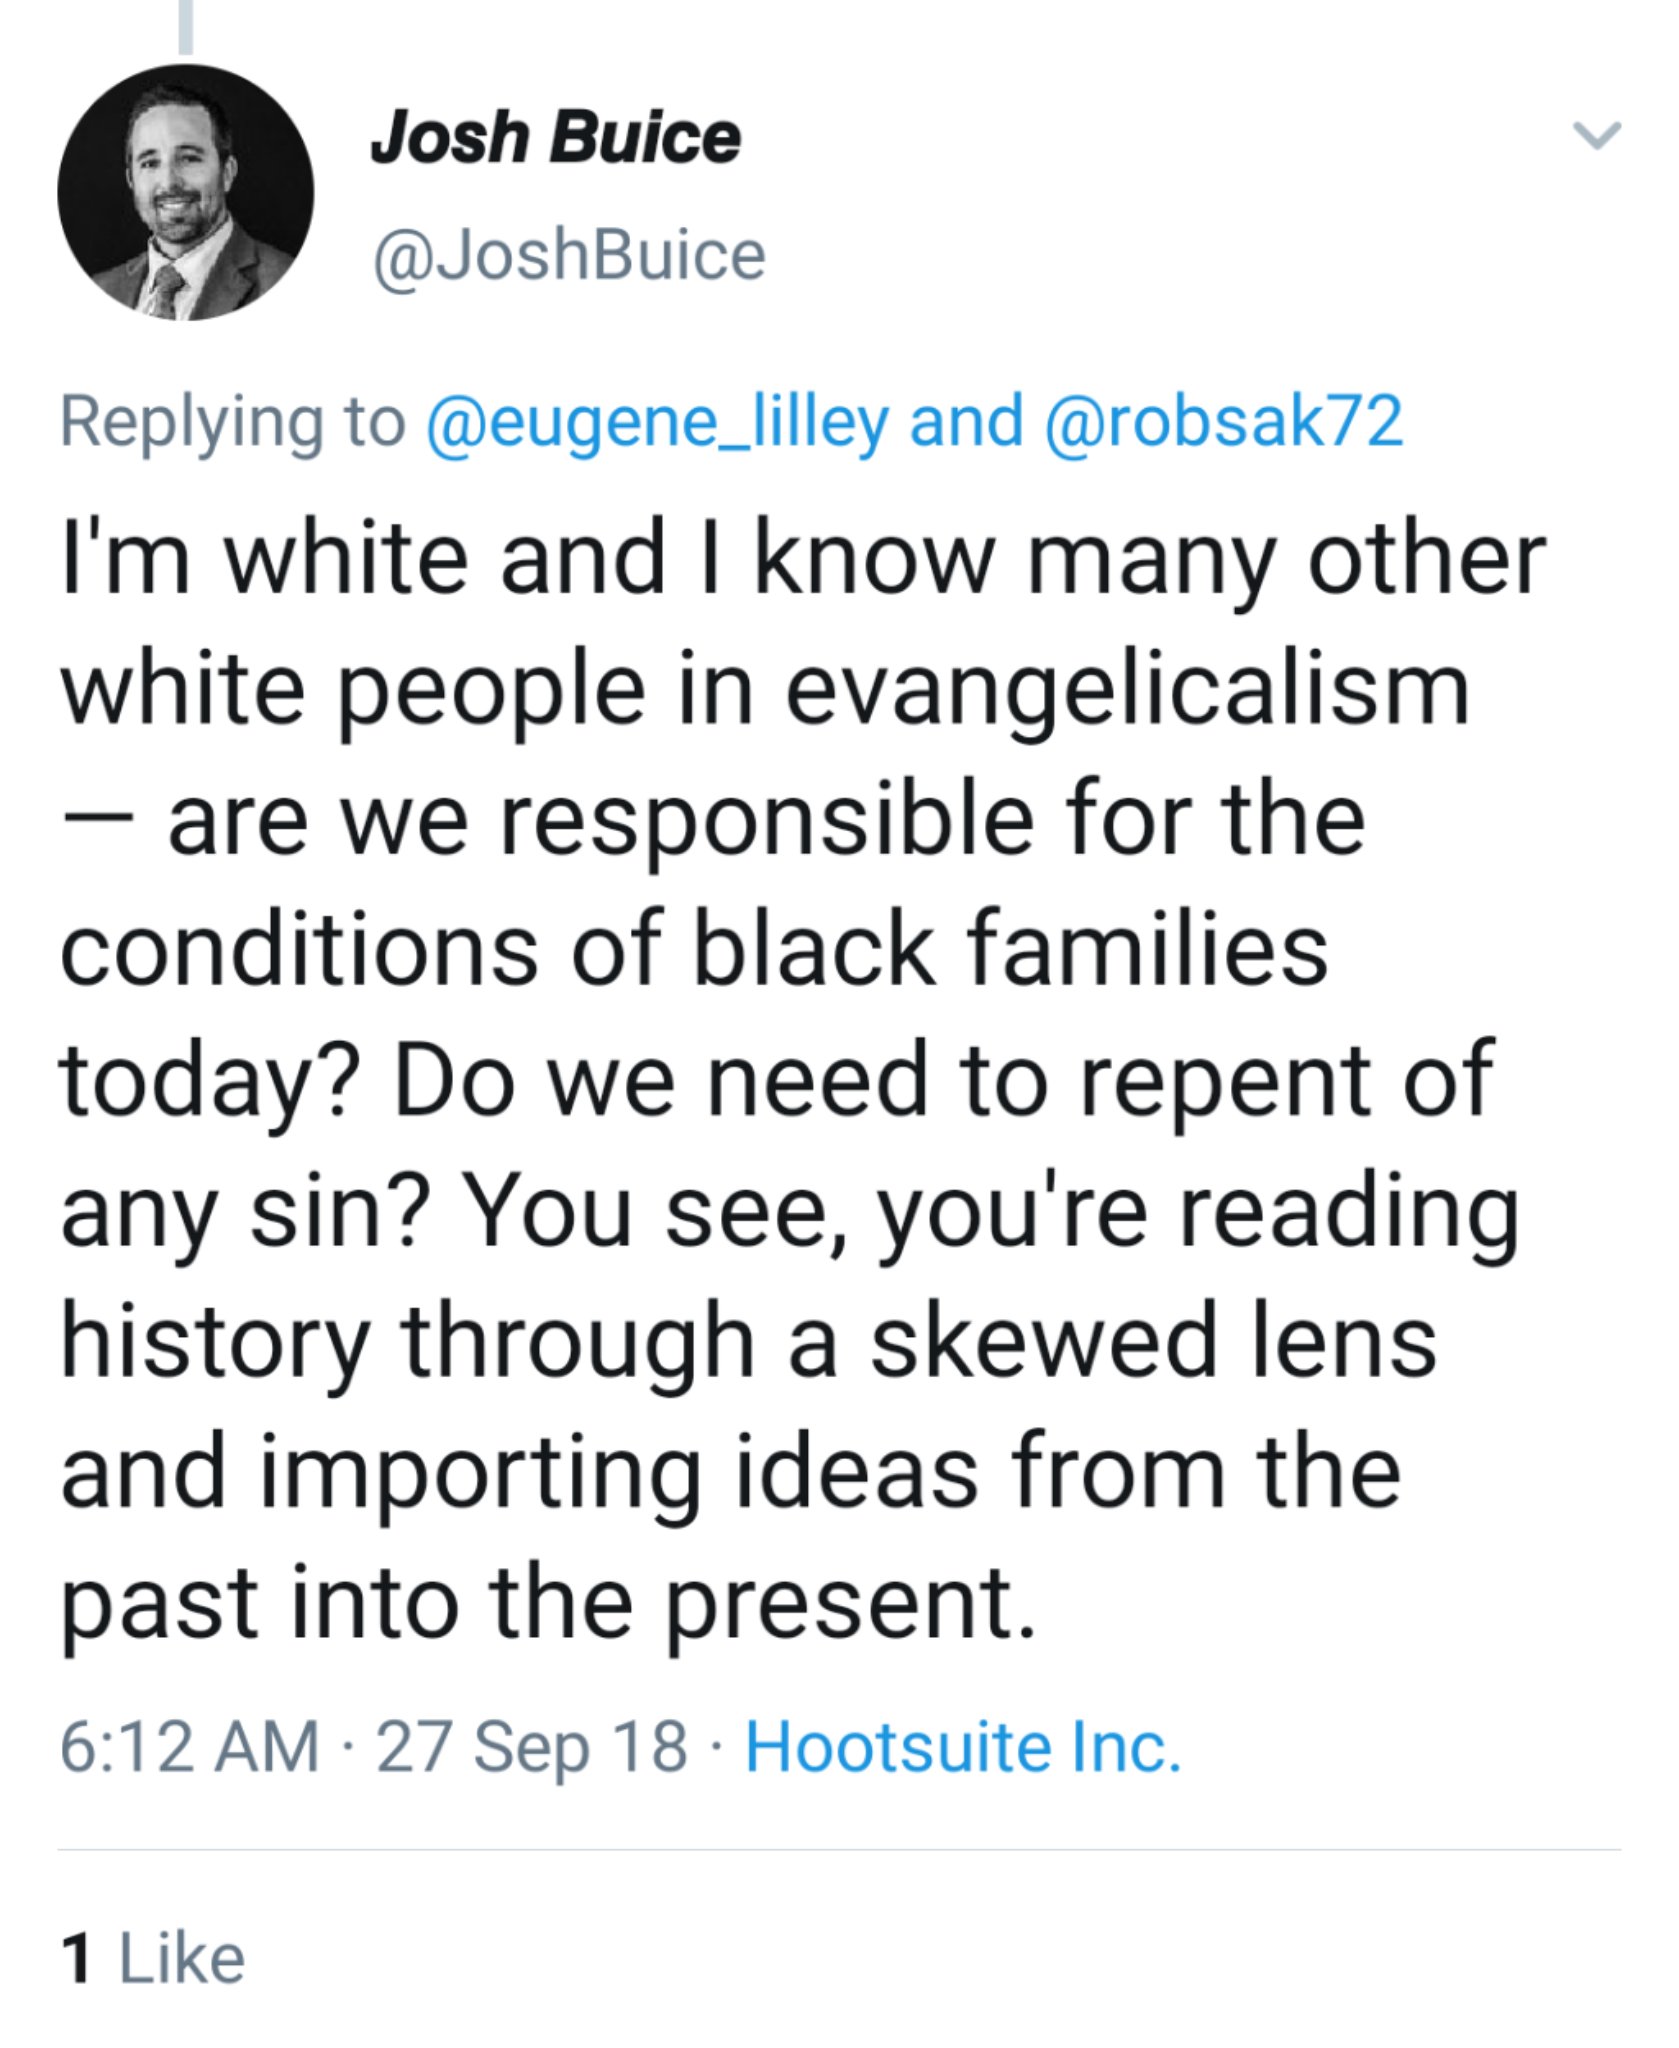The width and height of the screenshot is (1679, 2048).
Task: Visit @robsak72's profile from reply line
Action: coord(1223,422)
